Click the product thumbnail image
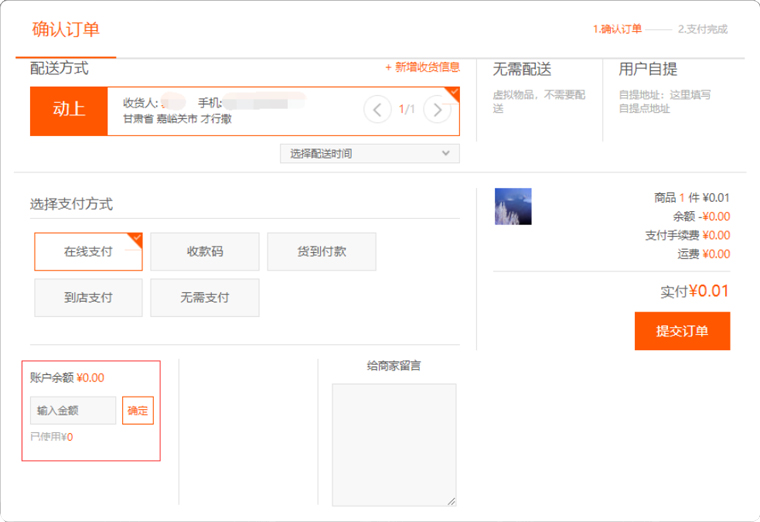 (x=513, y=206)
